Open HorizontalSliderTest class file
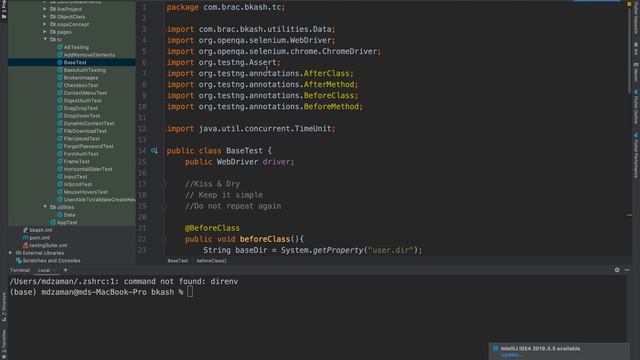The height and width of the screenshot is (360, 640). click(x=88, y=169)
